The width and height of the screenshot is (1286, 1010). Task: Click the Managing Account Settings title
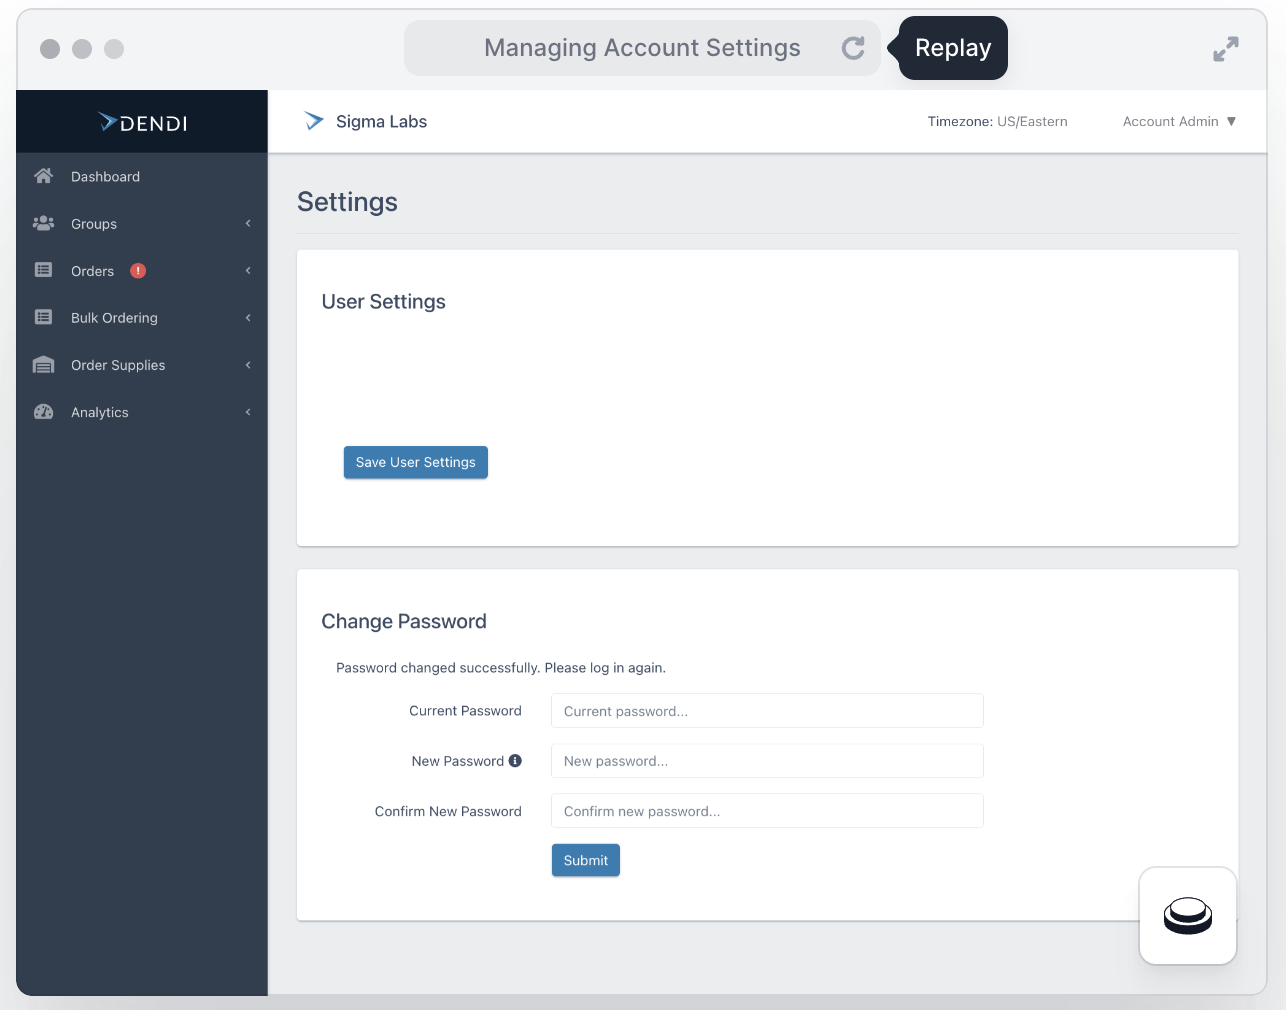pyautogui.click(x=642, y=48)
